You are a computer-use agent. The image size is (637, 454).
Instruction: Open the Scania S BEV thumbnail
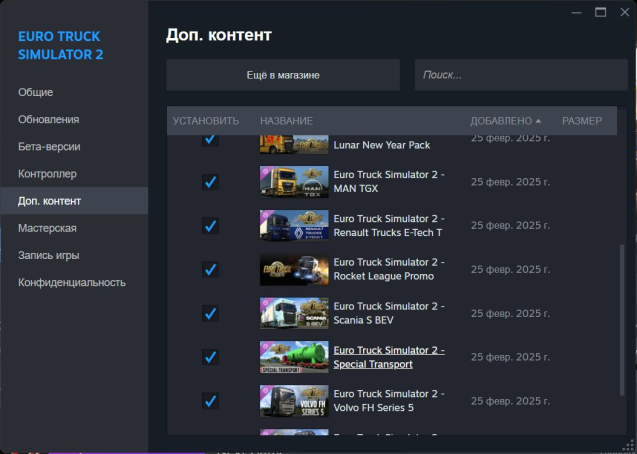pos(294,313)
